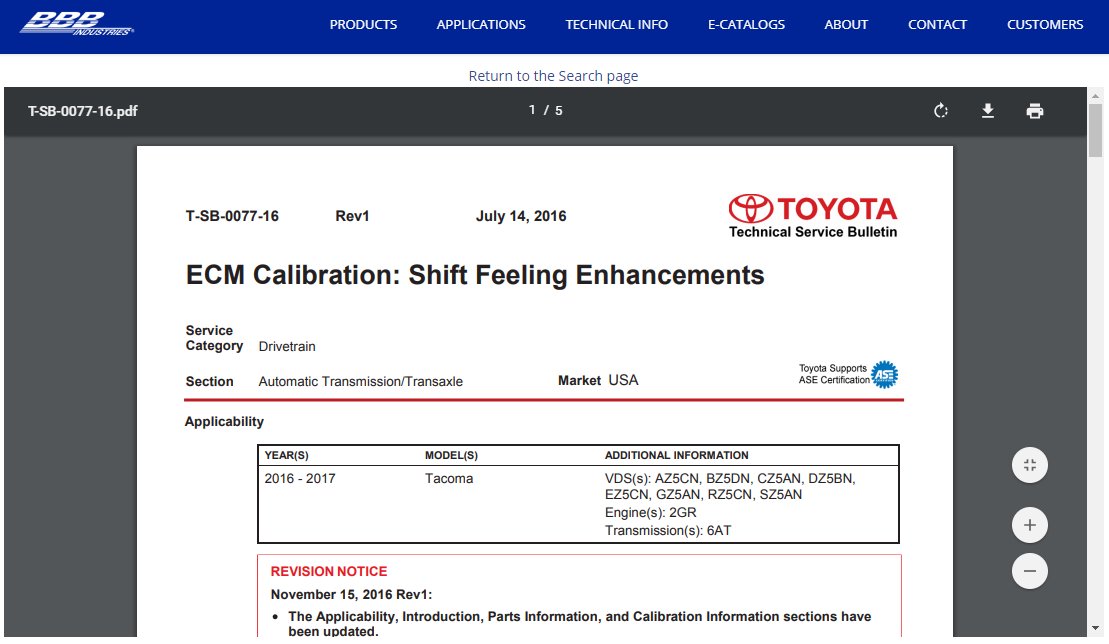
Task: Open the Customers menu
Action: coord(1045,25)
